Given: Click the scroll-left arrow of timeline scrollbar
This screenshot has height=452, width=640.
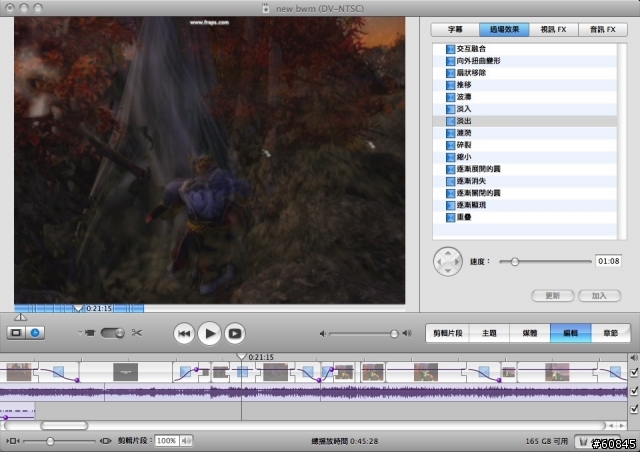Looking at the screenshot, I should [x=611, y=425].
